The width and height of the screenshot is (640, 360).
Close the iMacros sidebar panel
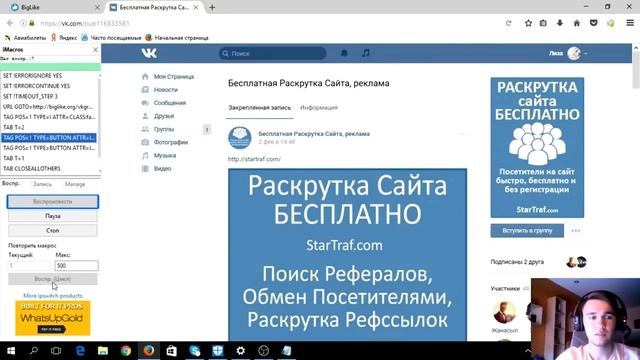(96, 49)
